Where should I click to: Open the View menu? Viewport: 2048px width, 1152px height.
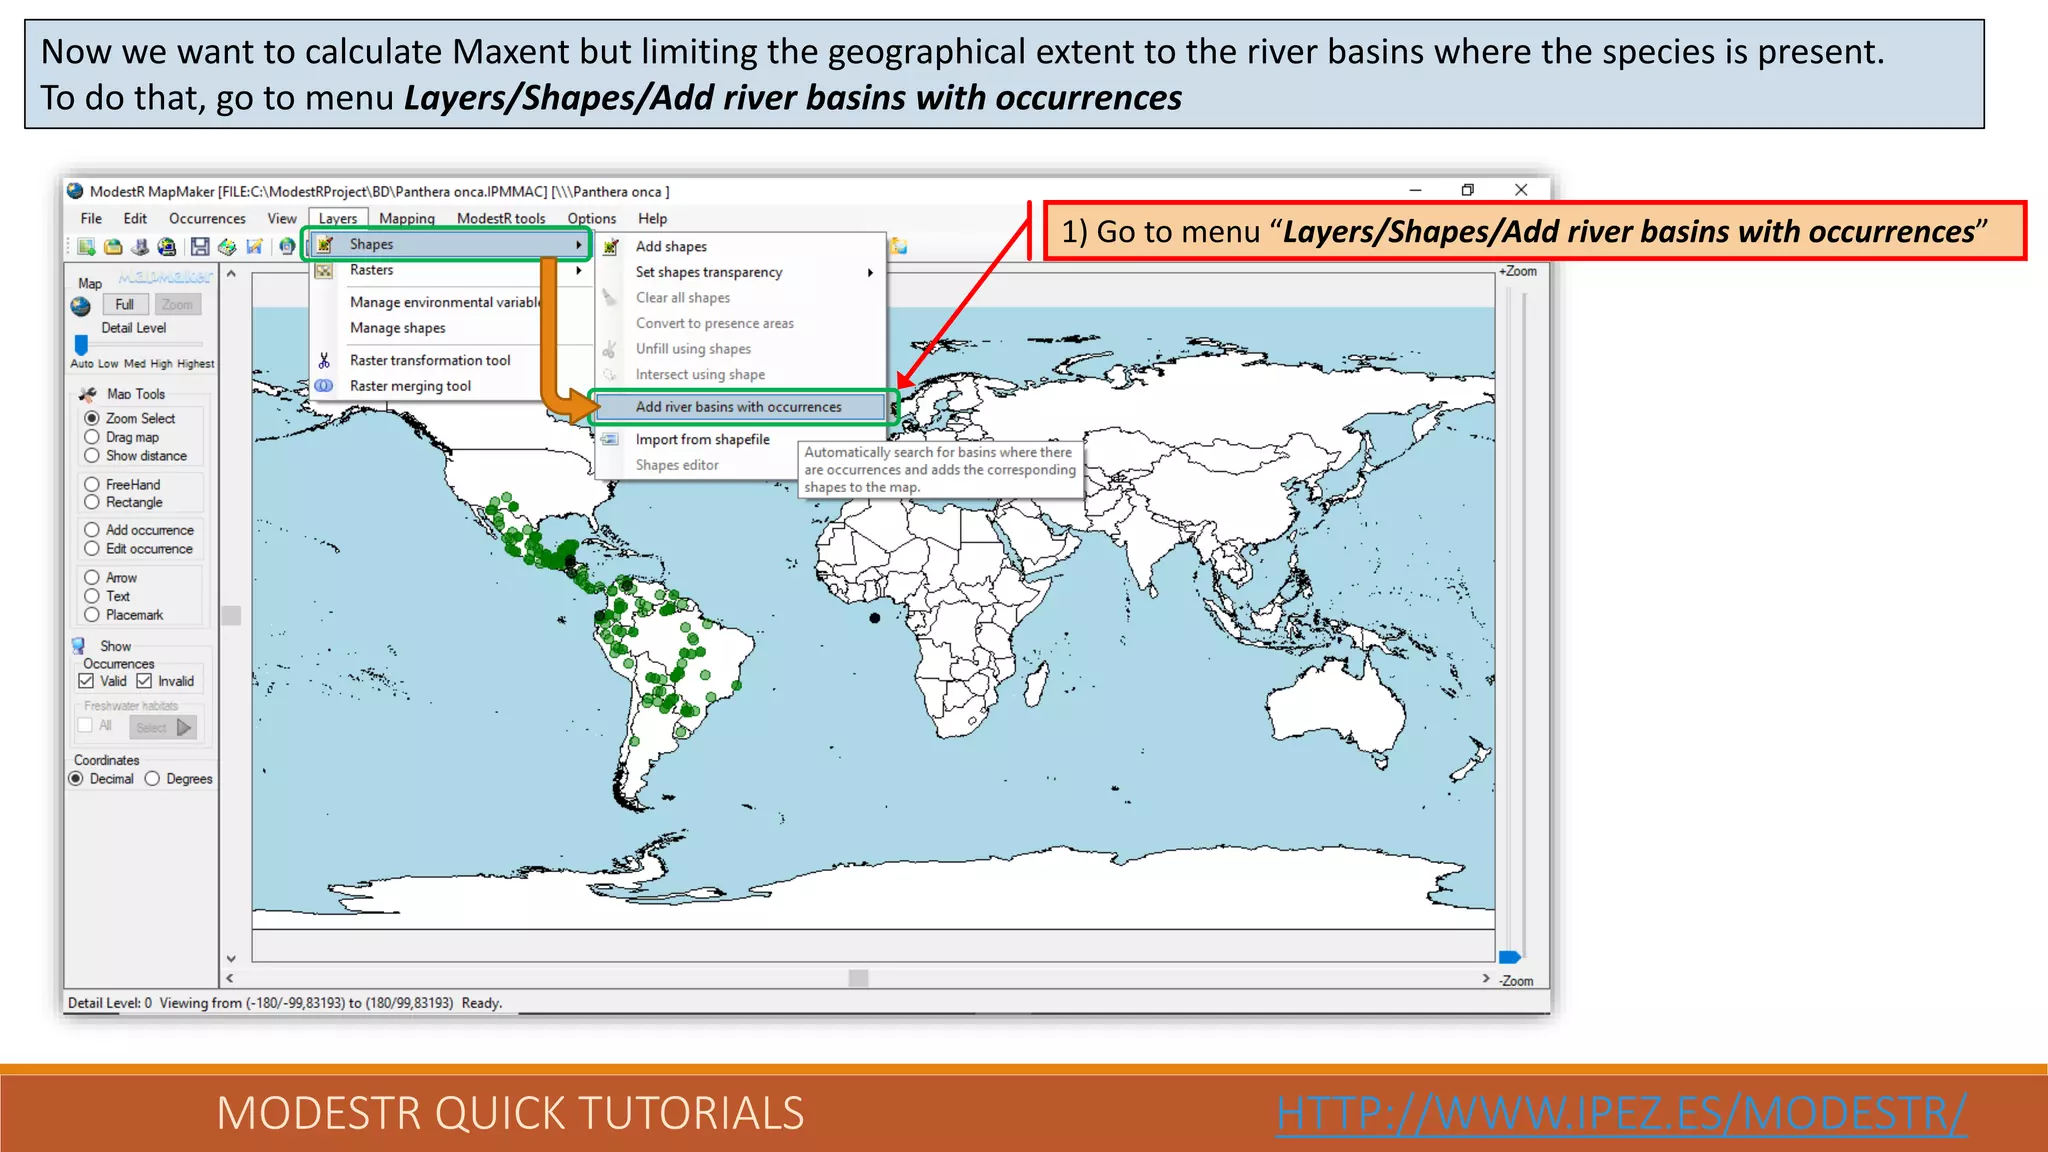(282, 218)
